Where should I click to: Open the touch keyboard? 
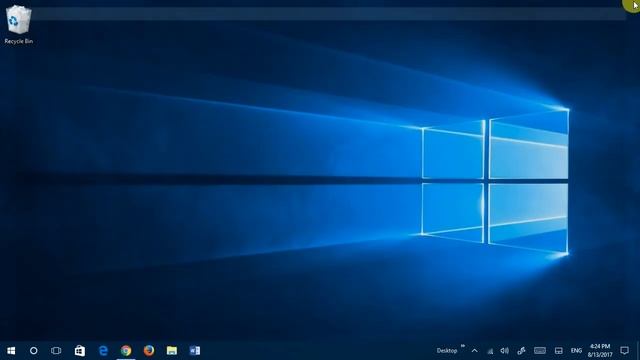[540, 351]
